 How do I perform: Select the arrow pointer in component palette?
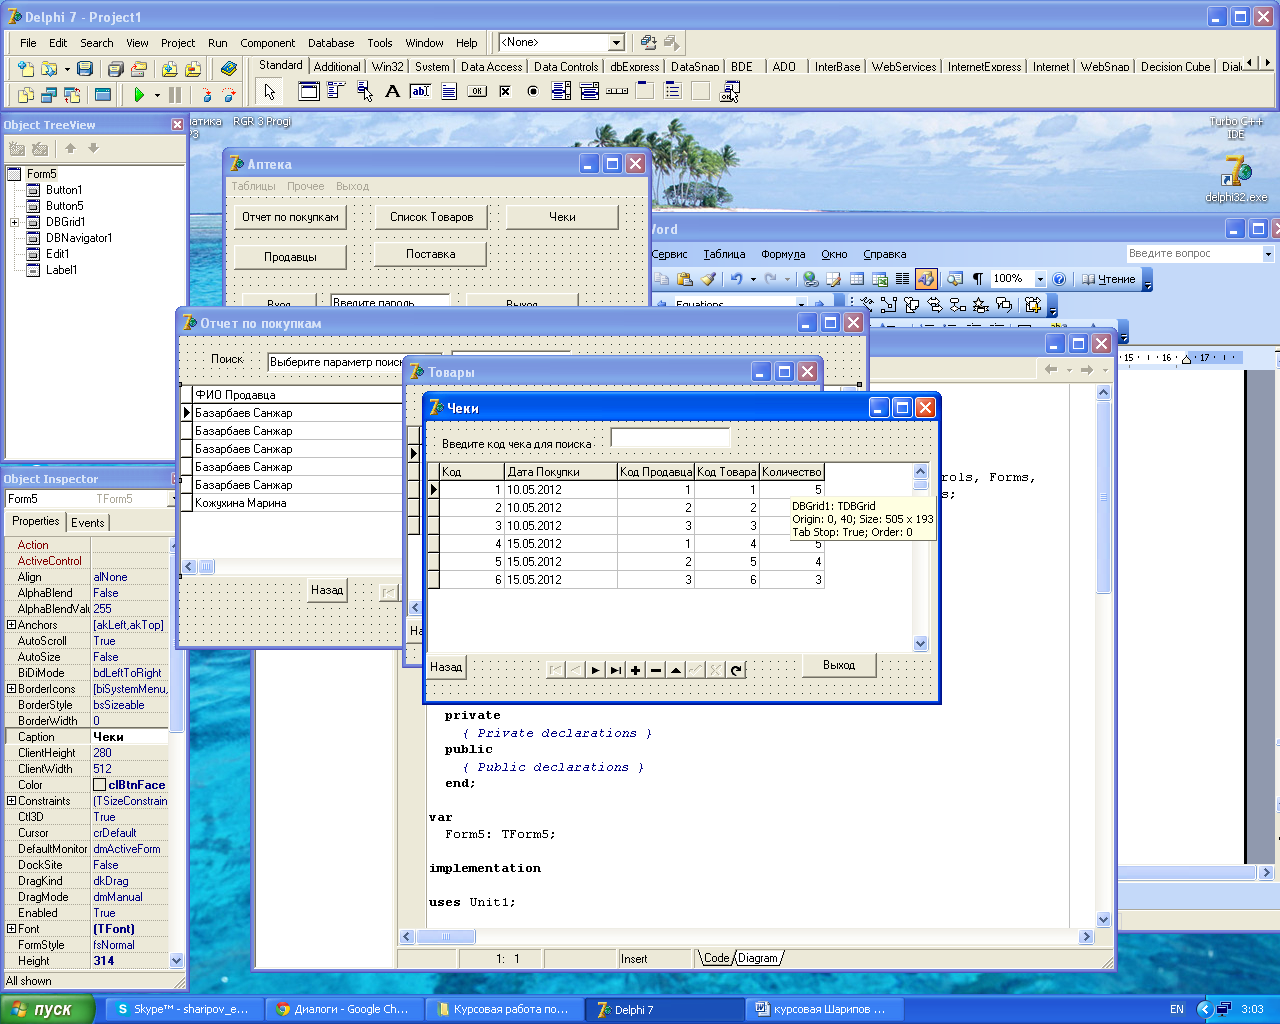coord(269,92)
